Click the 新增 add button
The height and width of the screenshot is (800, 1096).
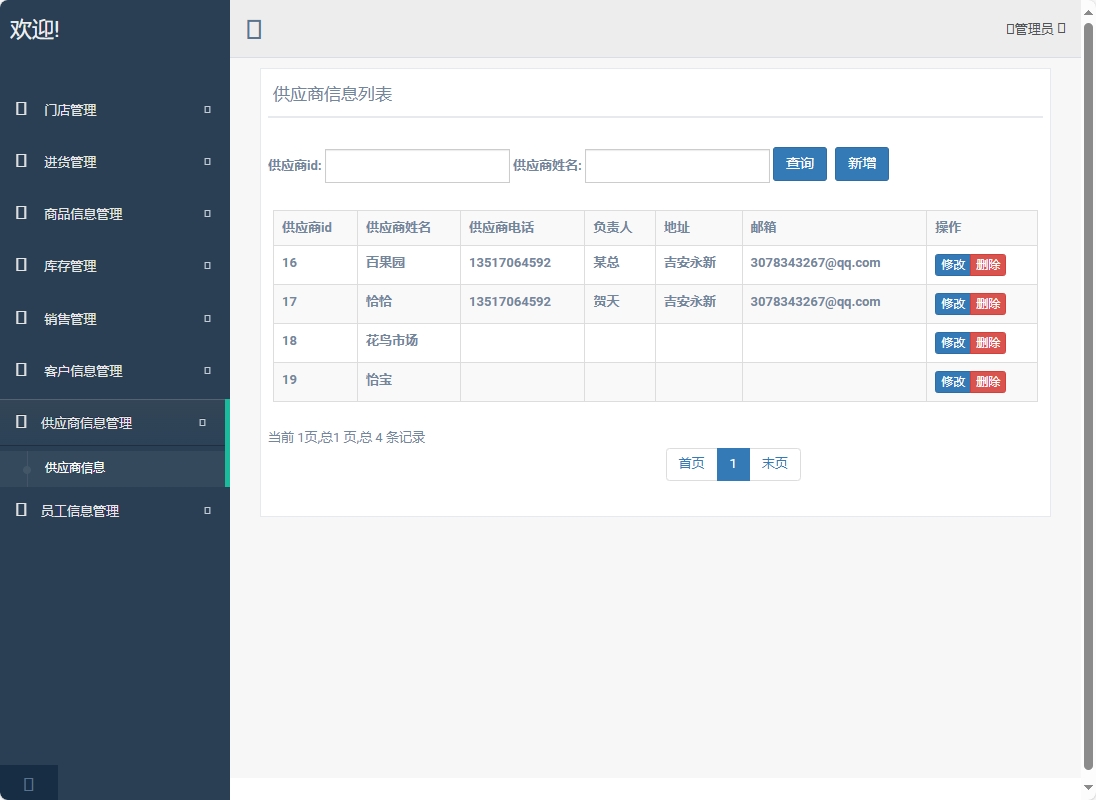click(x=861, y=164)
